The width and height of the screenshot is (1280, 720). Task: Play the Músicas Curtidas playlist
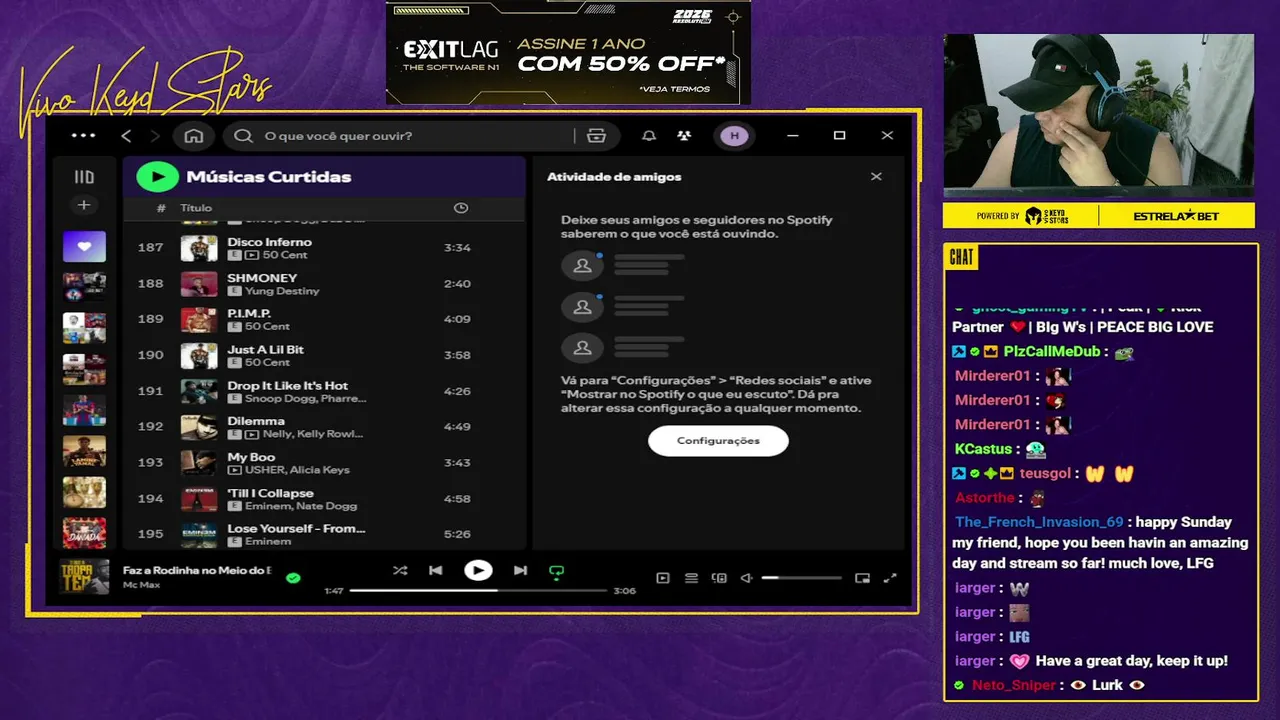point(157,176)
